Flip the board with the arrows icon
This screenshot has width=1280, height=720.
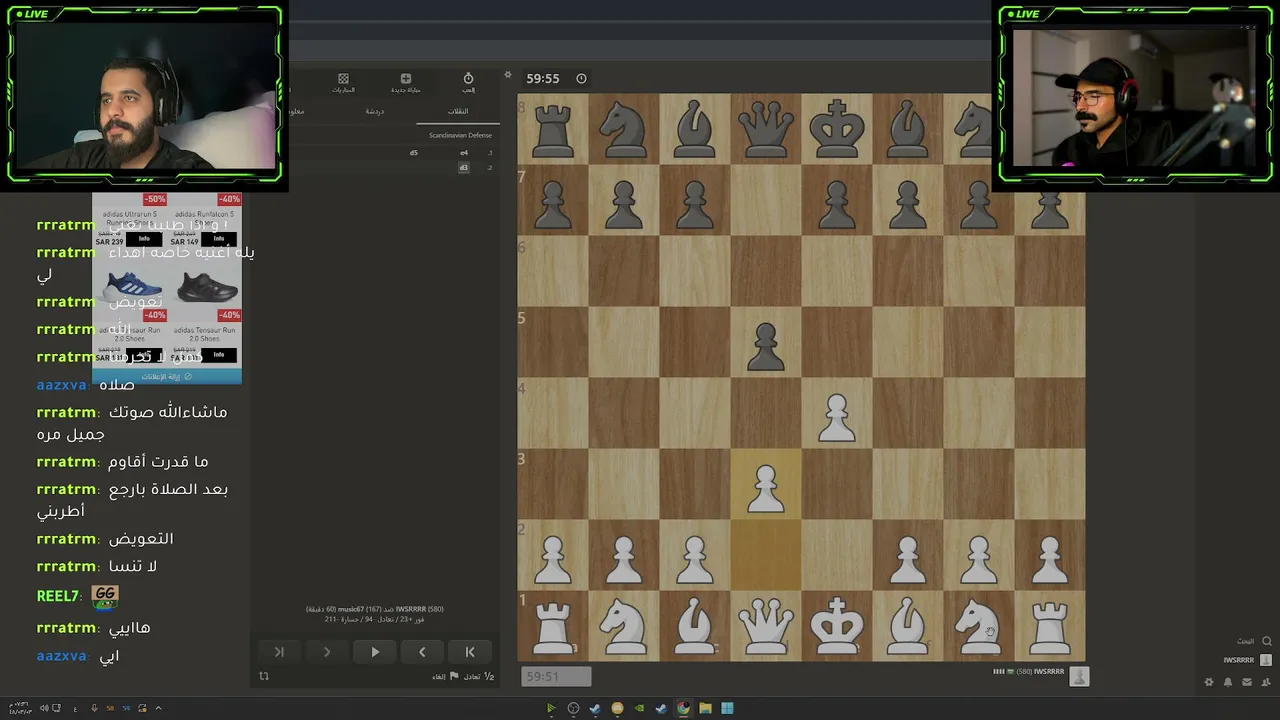(x=264, y=676)
